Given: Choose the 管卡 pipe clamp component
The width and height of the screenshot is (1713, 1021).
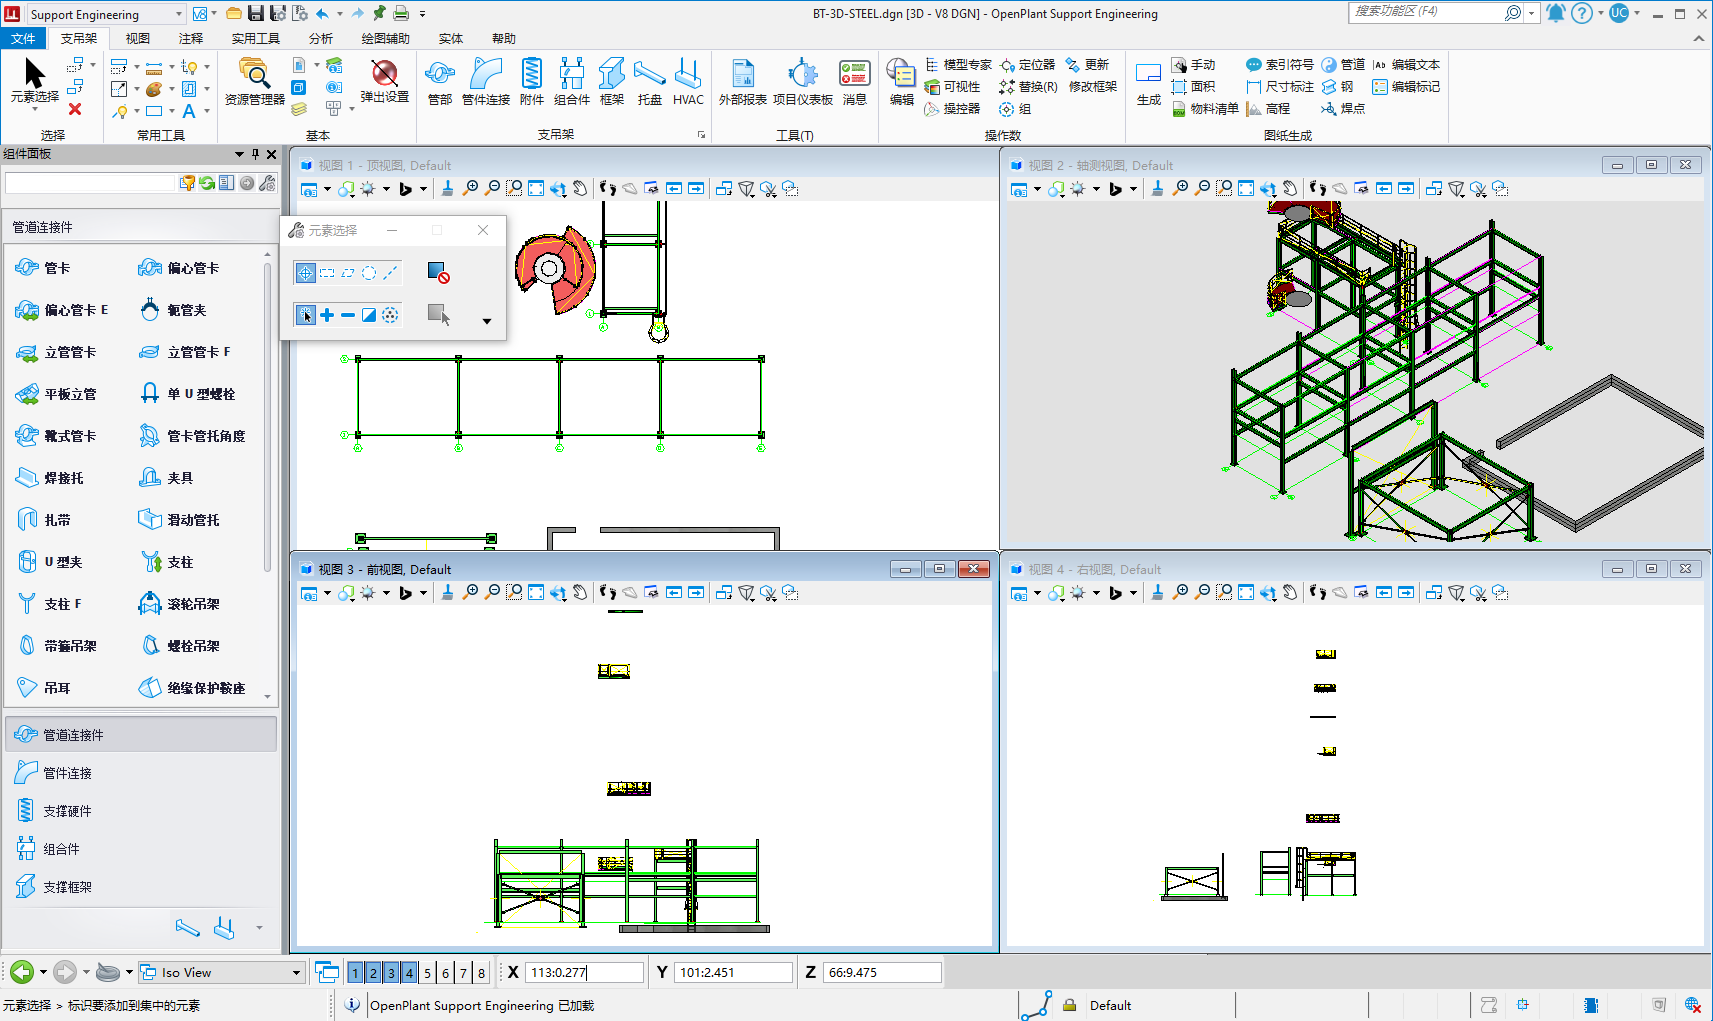Looking at the screenshot, I should (43, 268).
